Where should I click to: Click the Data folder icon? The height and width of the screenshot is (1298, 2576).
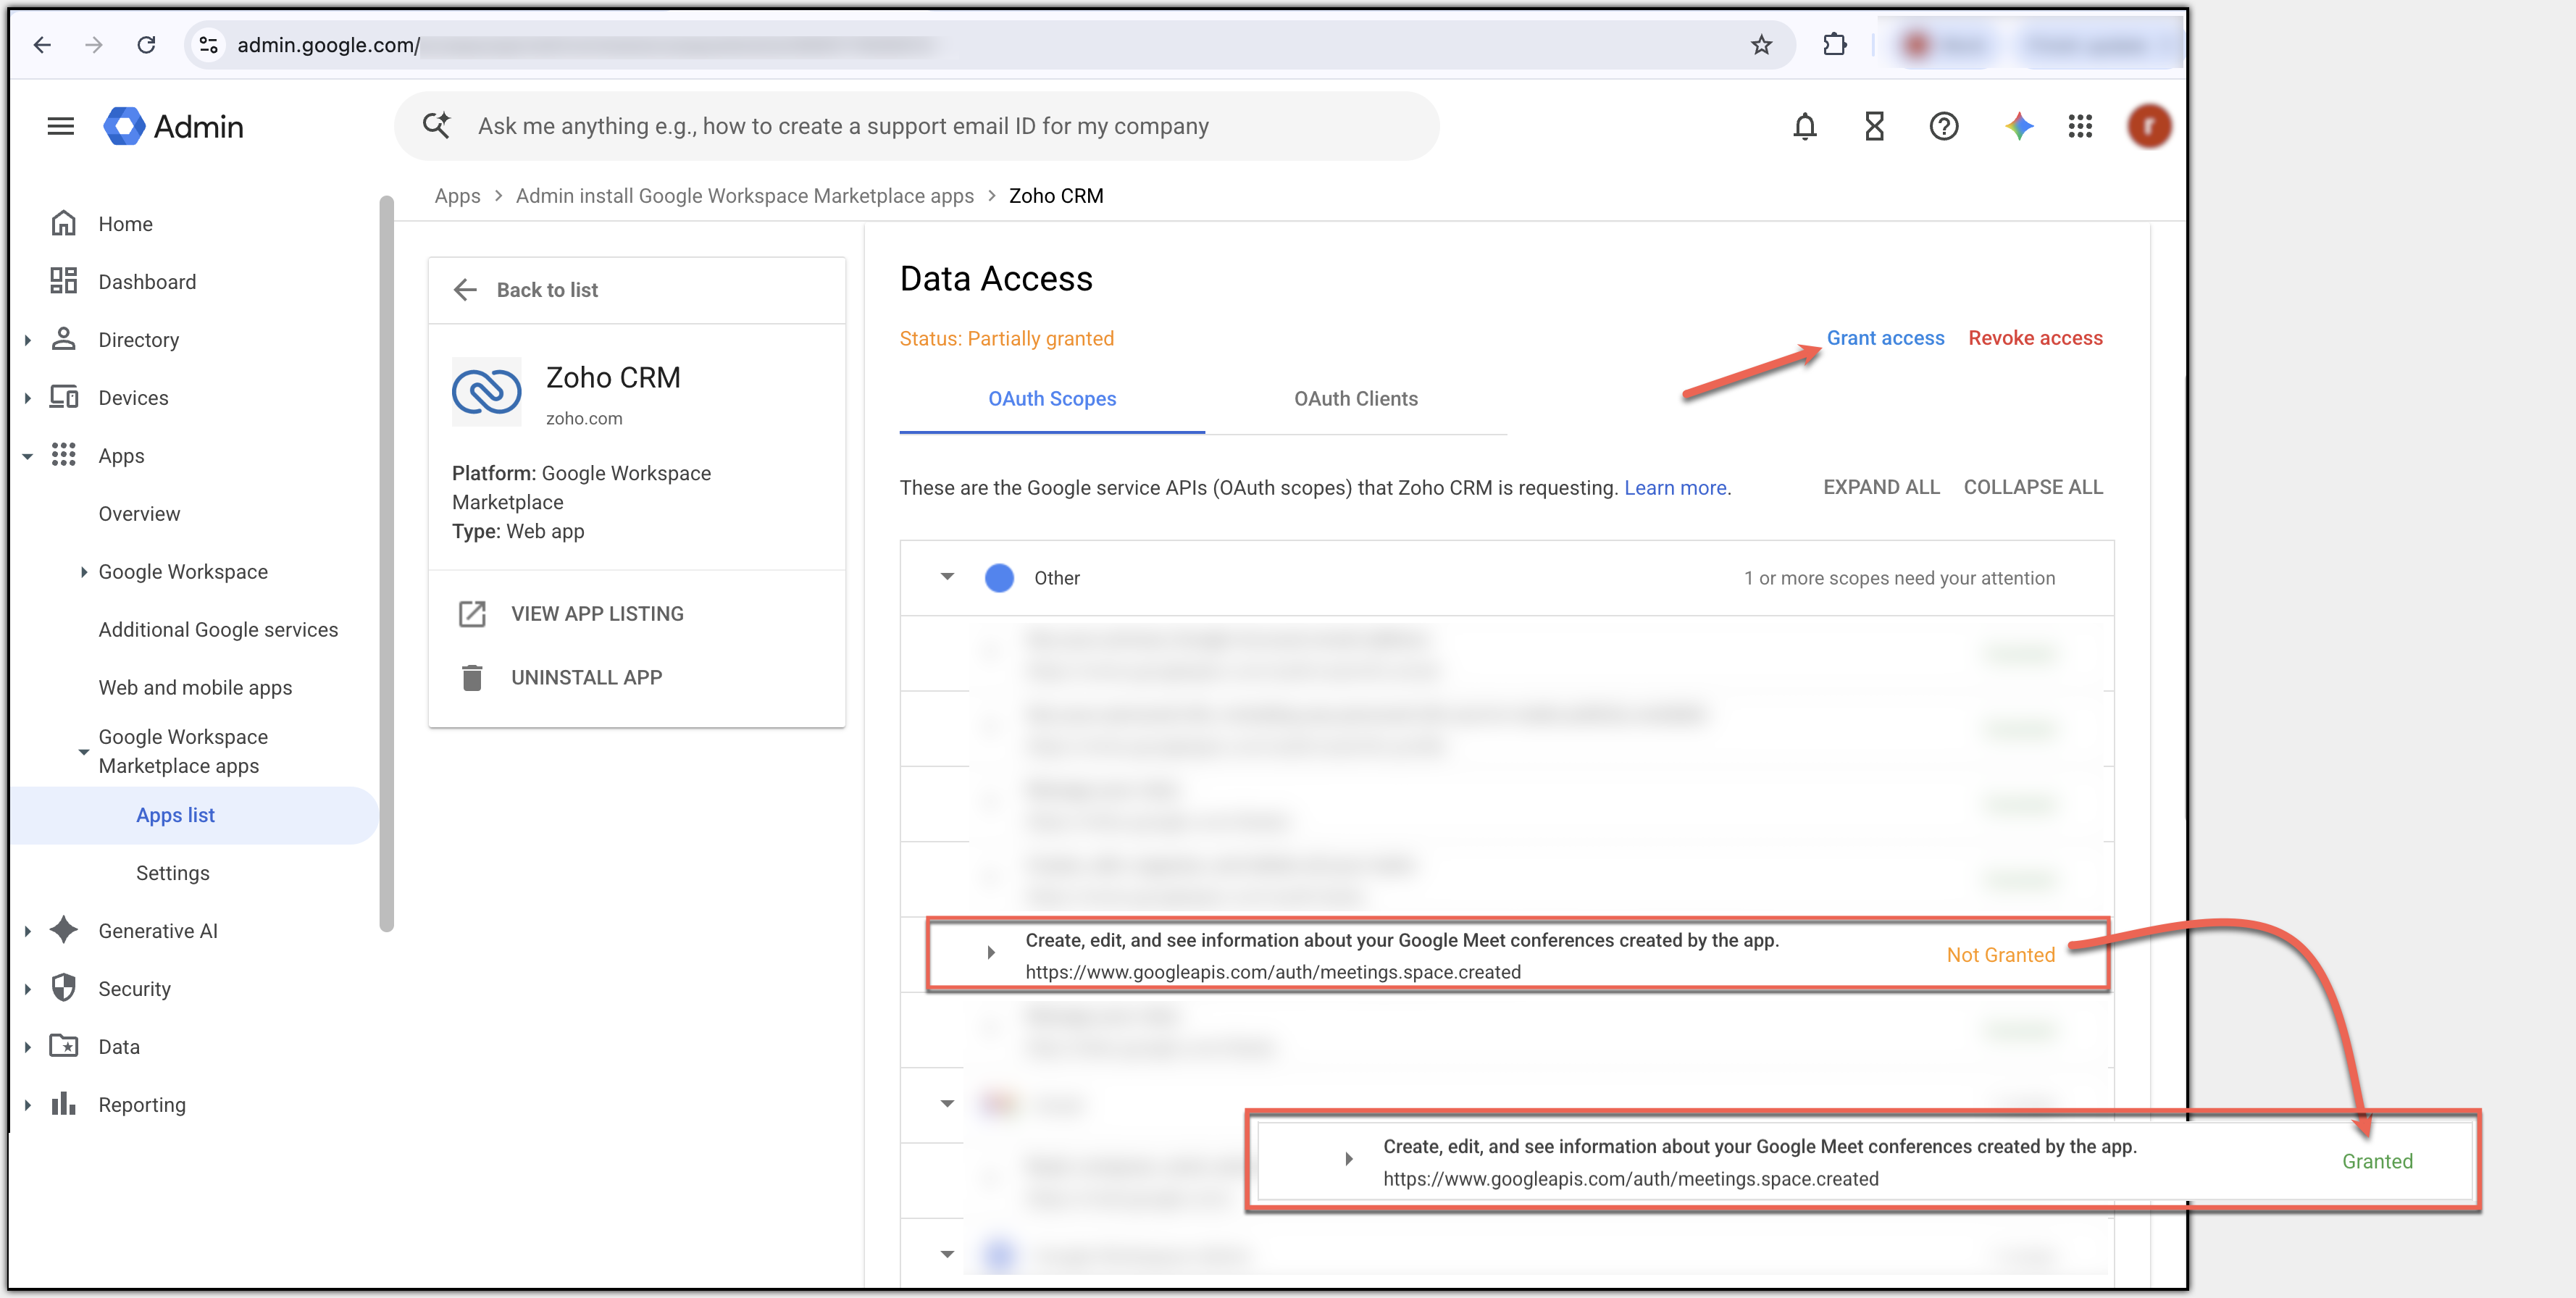click(64, 1046)
